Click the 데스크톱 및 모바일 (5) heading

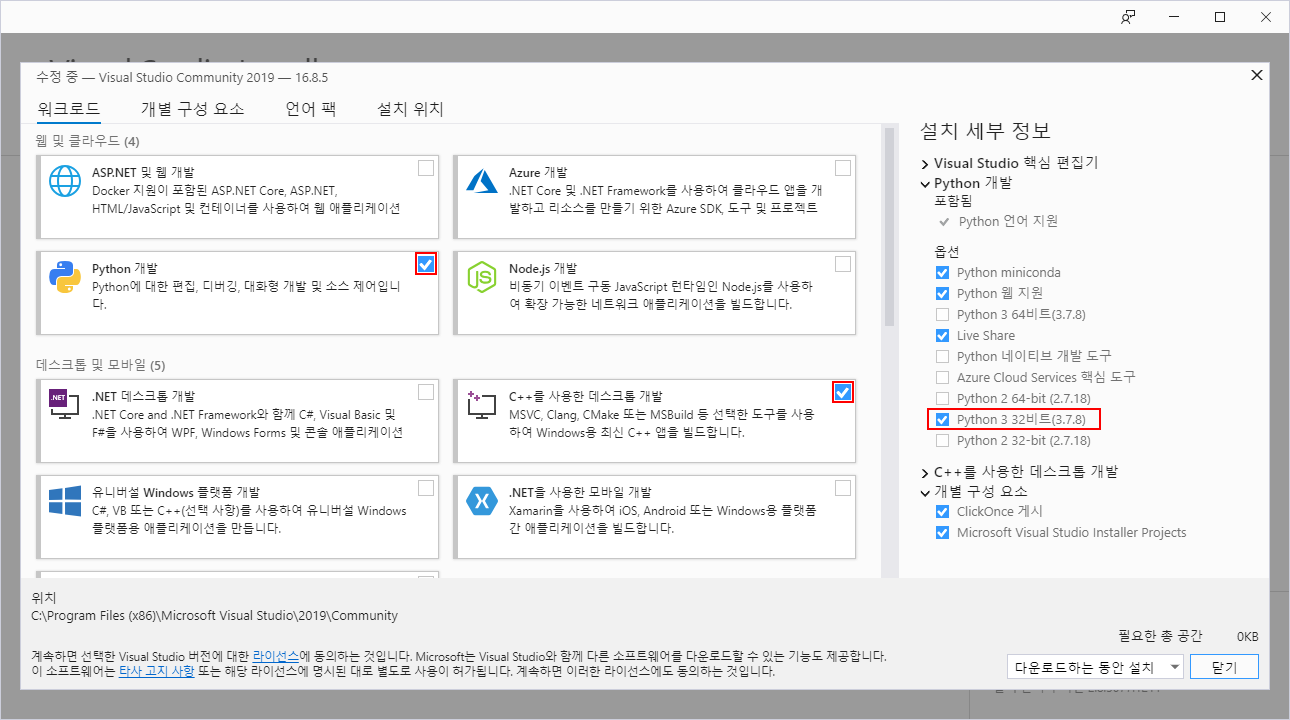pyautogui.click(x=101, y=364)
